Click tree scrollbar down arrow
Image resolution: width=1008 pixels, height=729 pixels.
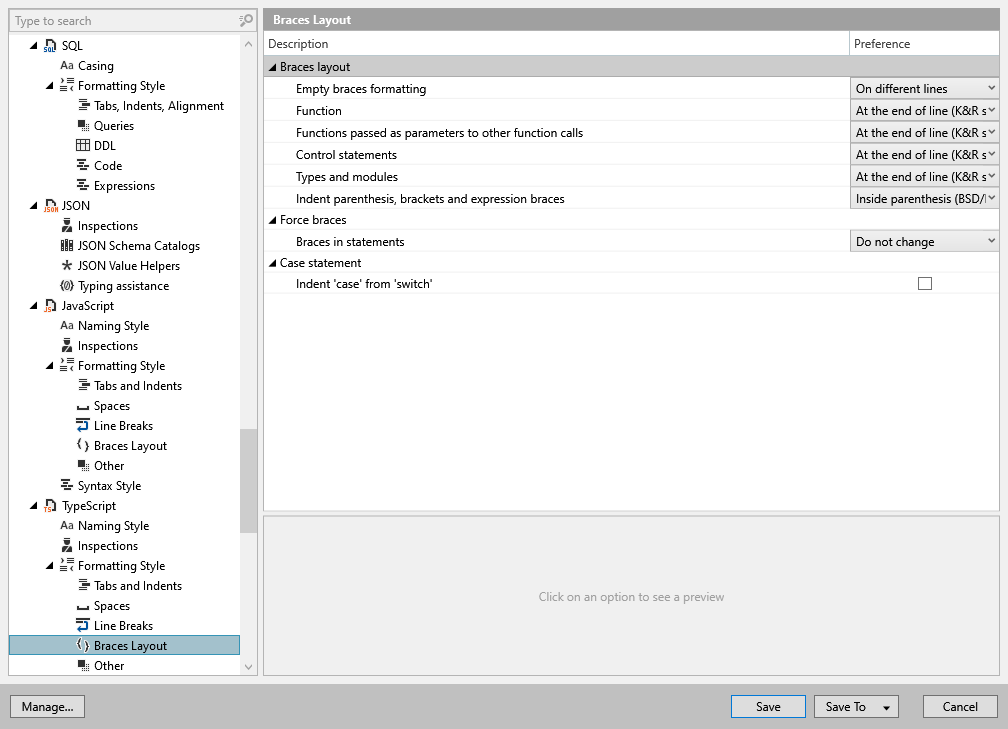[x=248, y=667]
